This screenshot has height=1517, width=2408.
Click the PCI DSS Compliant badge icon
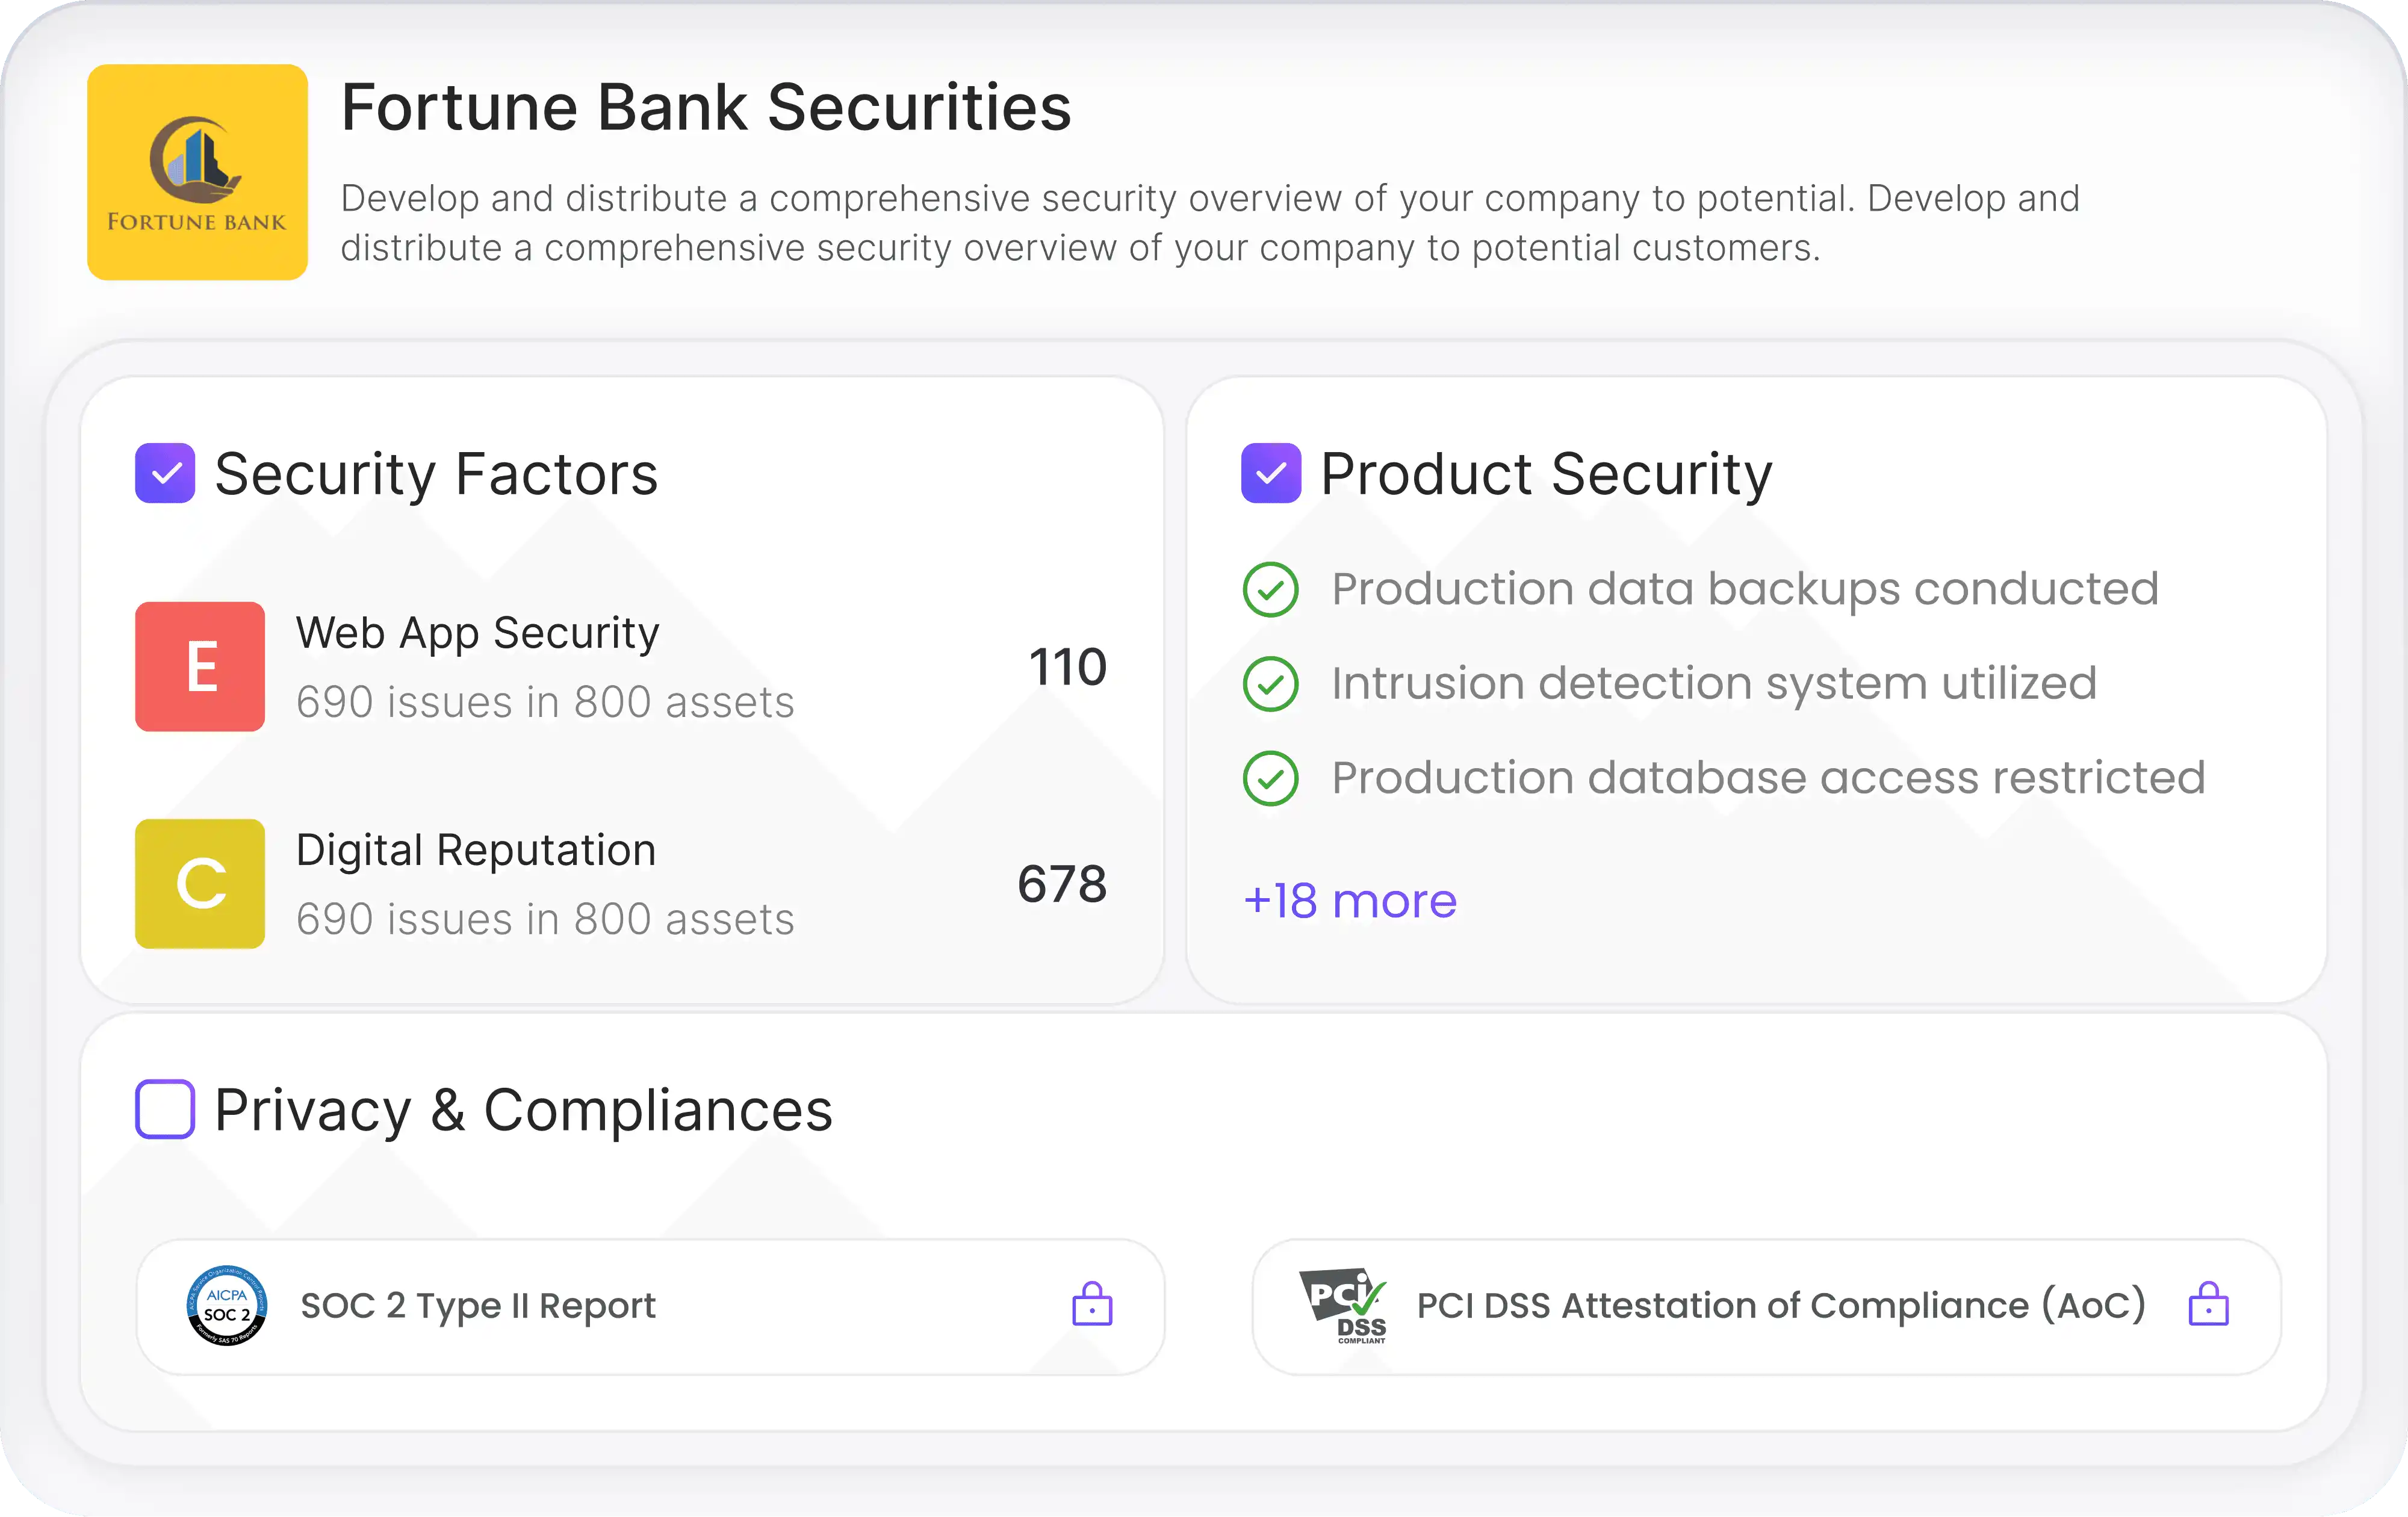pos(1344,1305)
